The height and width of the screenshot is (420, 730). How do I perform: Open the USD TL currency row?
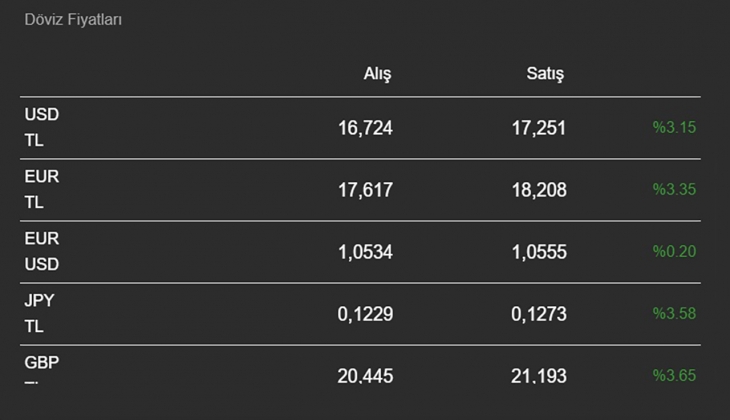42,127
